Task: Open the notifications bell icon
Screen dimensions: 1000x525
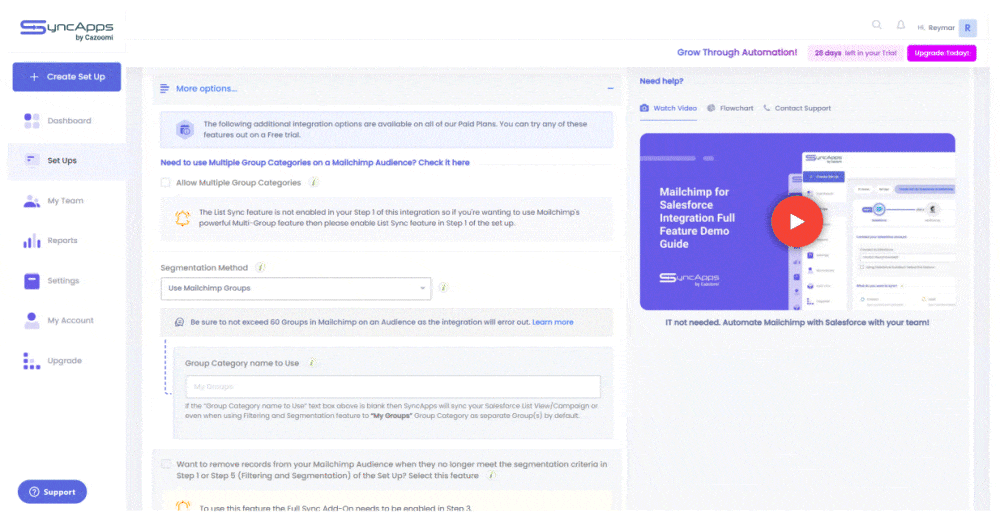Action: pos(901,26)
